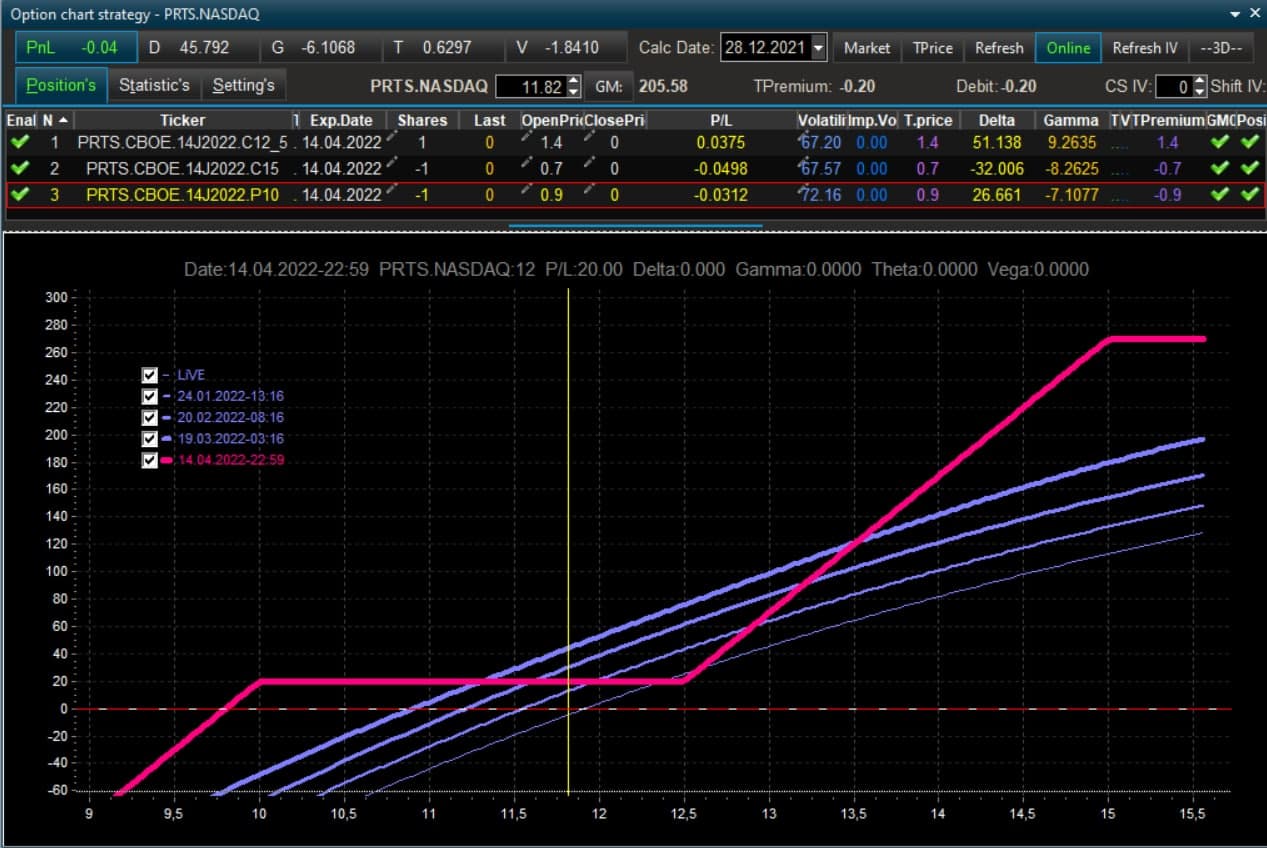Open the Setting's tab
The height and width of the screenshot is (848, 1267).
(x=244, y=85)
